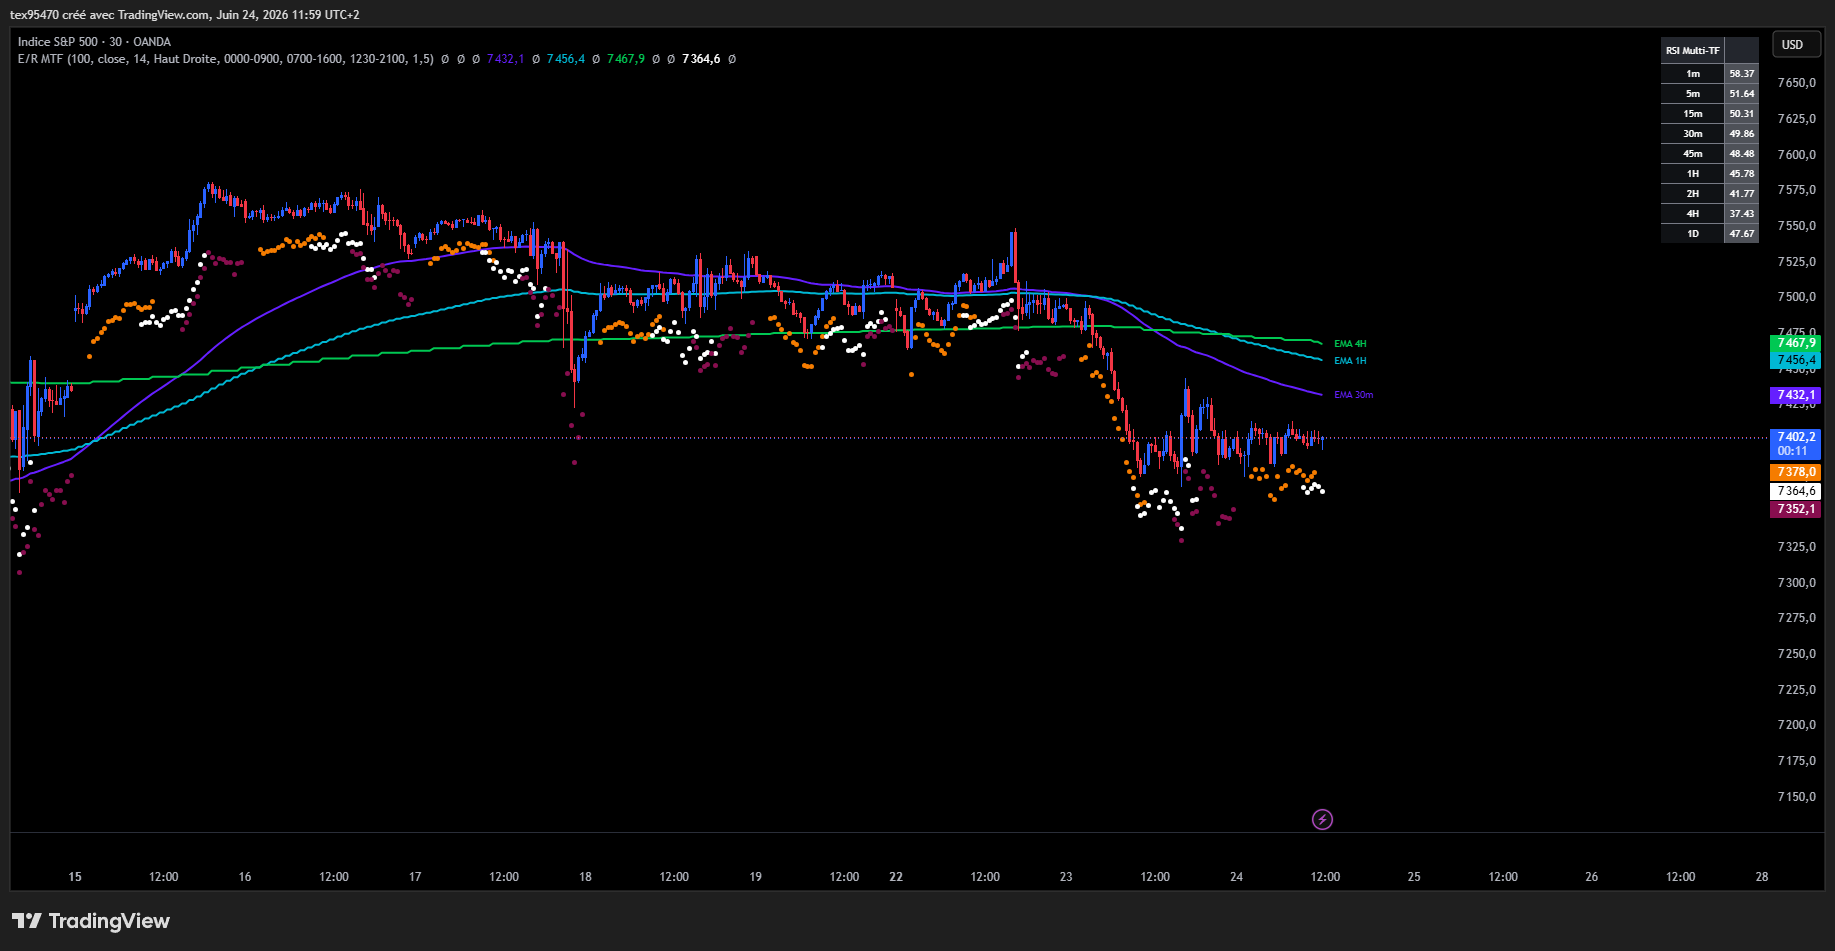Click the EMA 1H line label
This screenshot has height=951, width=1835.
pos(1350,361)
